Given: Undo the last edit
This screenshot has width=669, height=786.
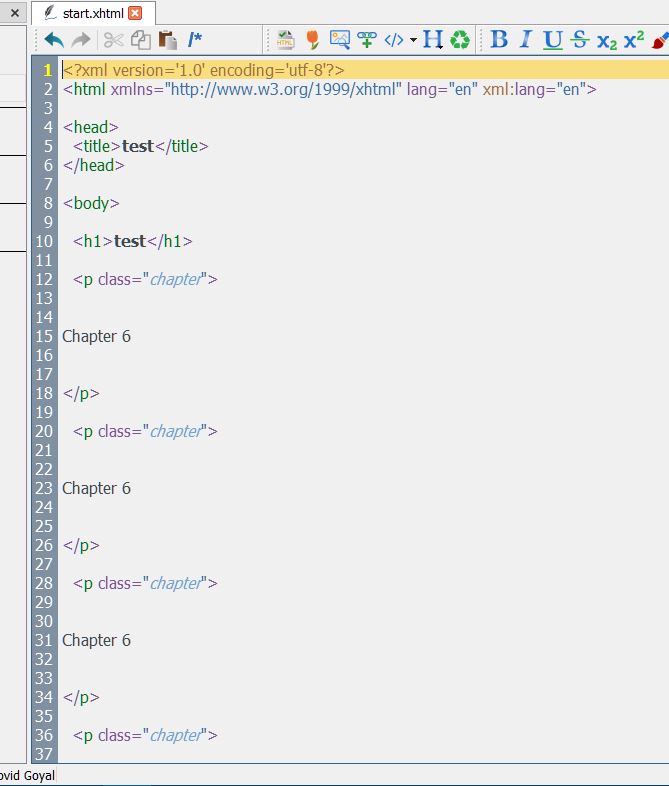Looking at the screenshot, I should coord(54,40).
